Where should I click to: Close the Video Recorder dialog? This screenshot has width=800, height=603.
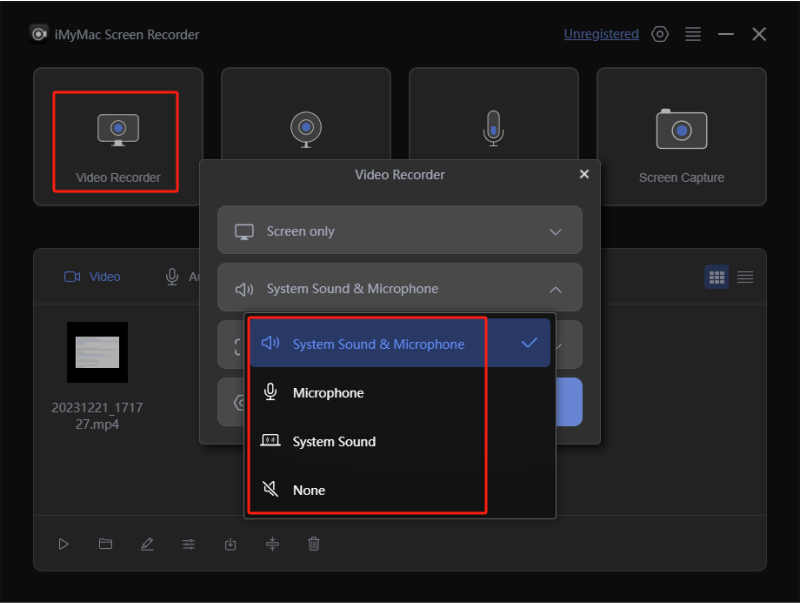[x=584, y=174]
